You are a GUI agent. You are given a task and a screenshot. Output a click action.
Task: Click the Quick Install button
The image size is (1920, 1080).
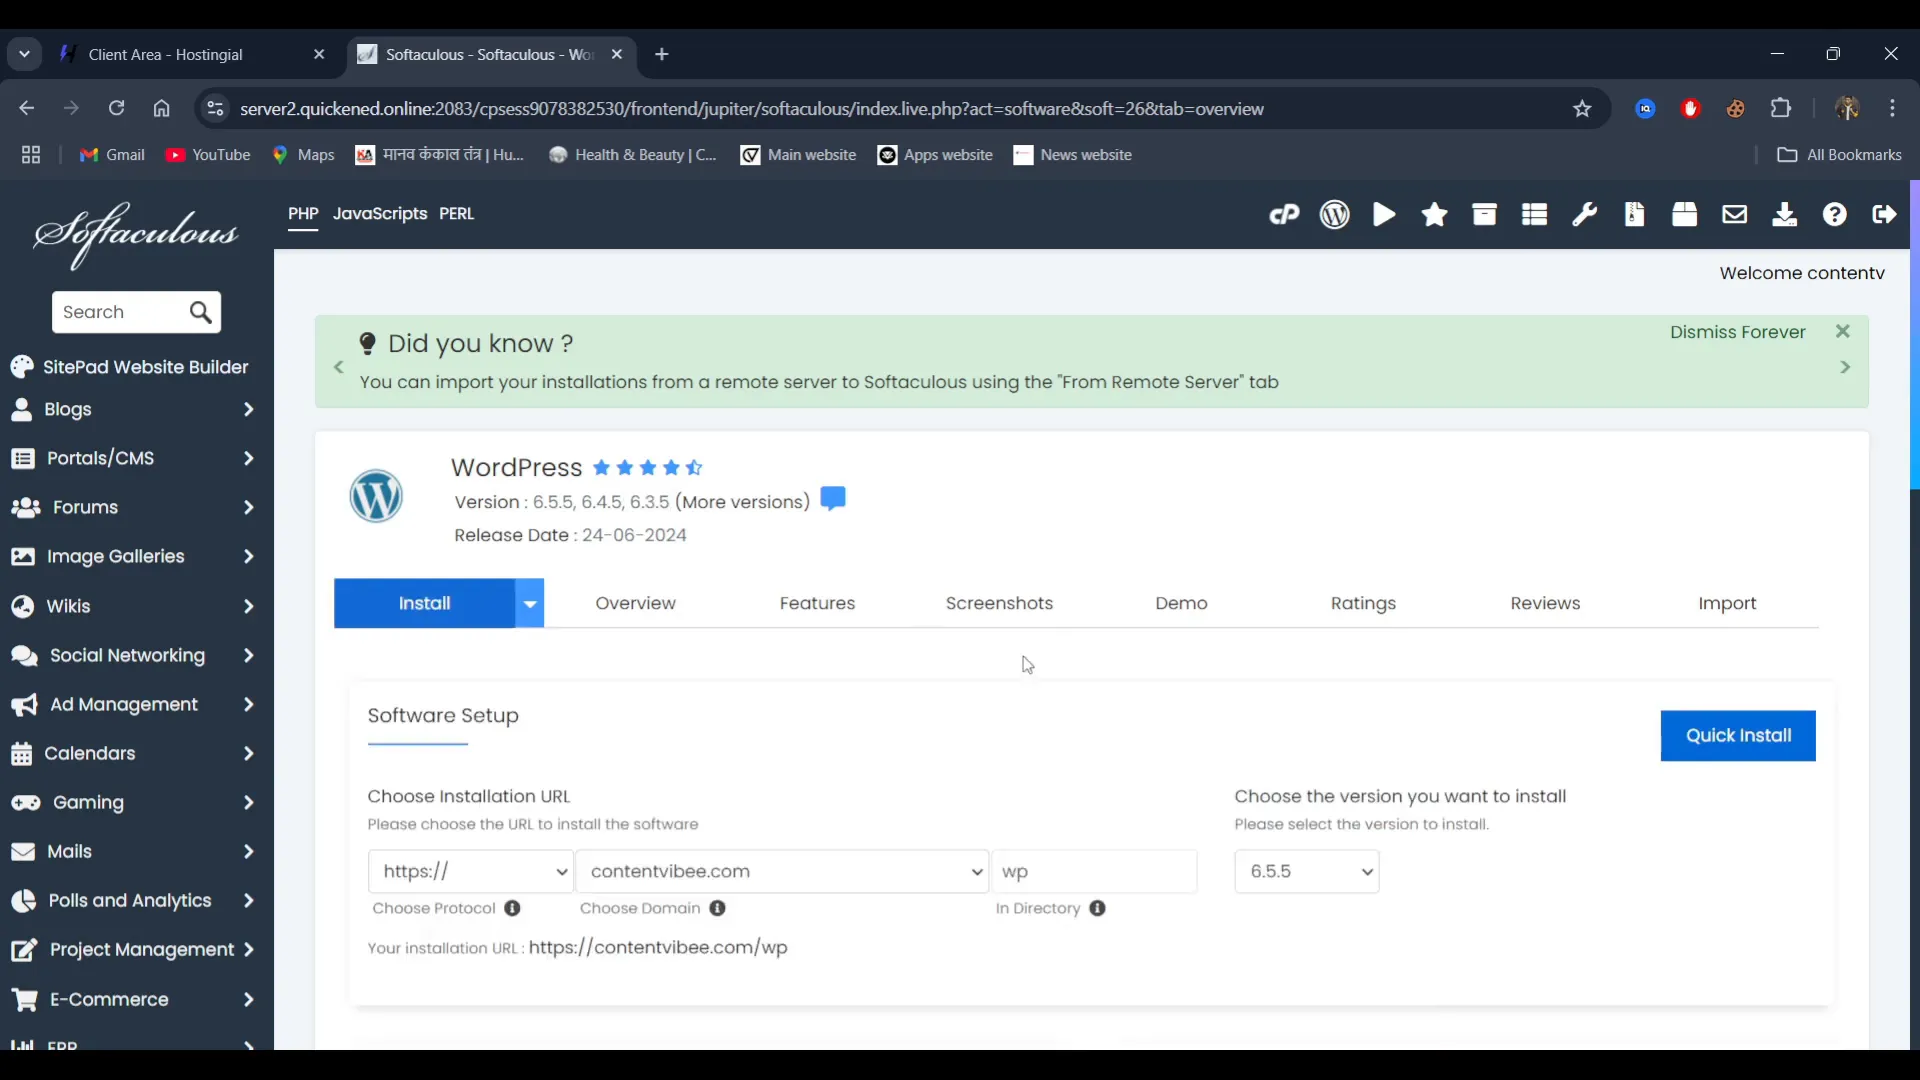[1738, 736]
